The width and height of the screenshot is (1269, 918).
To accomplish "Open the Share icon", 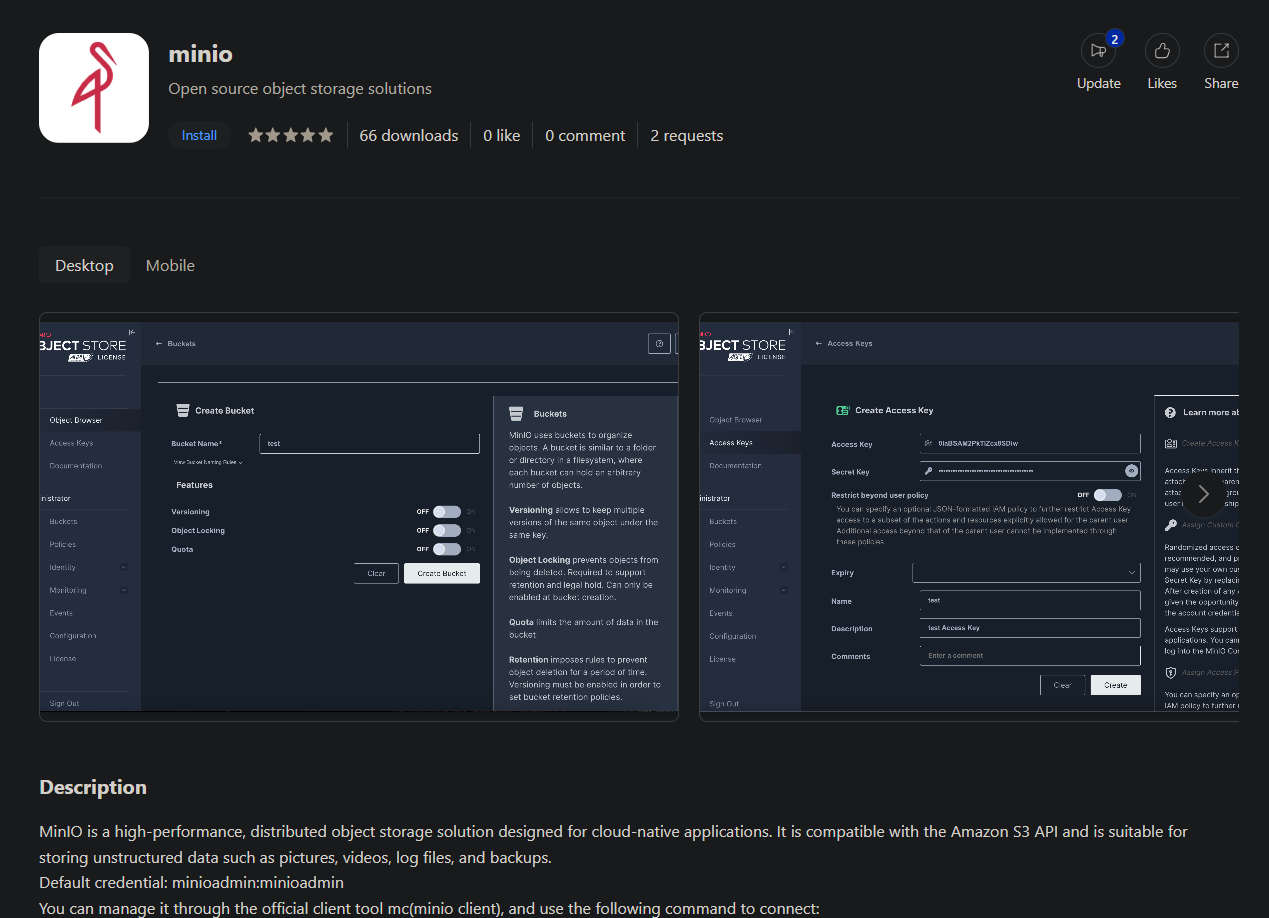I will click(x=1221, y=50).
